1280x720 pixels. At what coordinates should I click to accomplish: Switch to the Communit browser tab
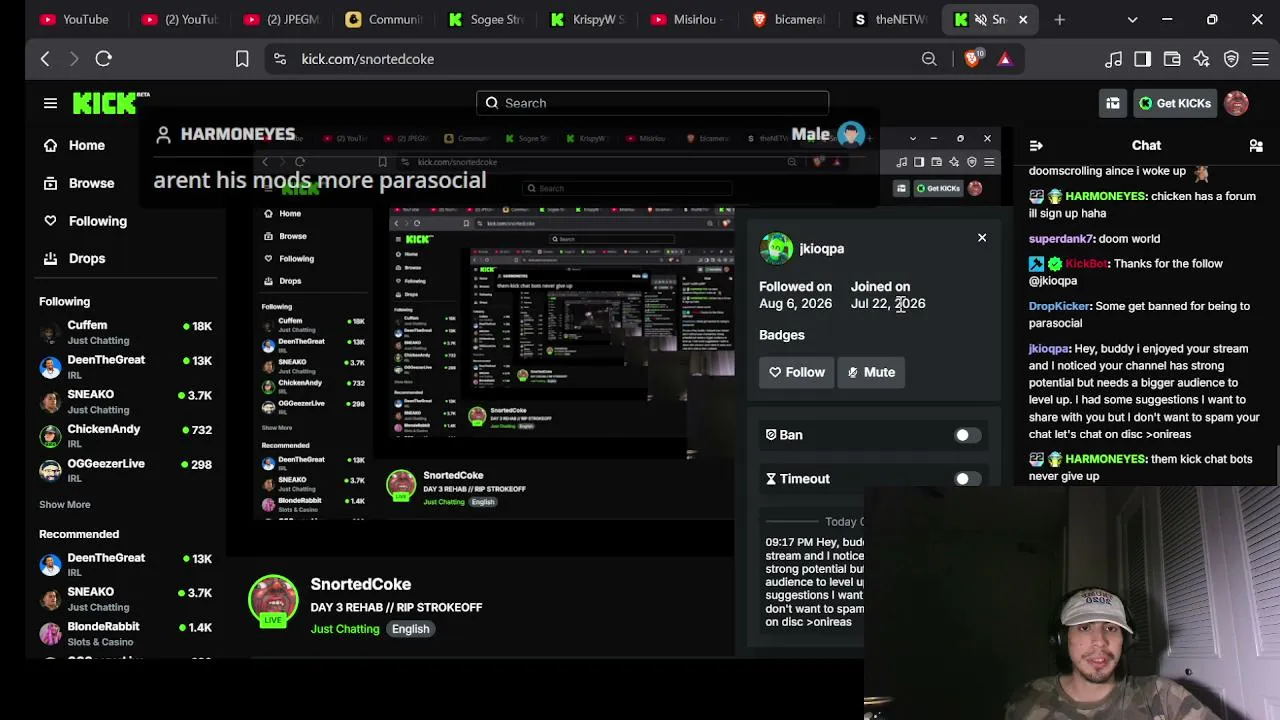383,19
